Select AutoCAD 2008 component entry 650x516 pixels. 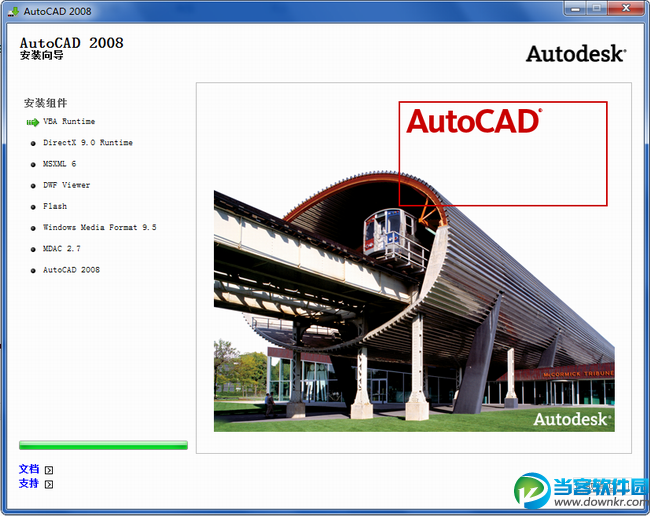coord(71,270)
